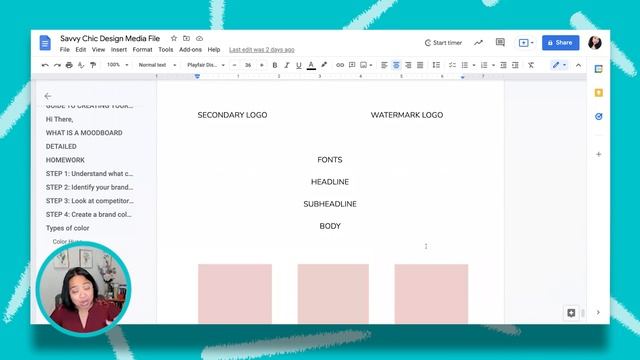This screenshot has width=640, height=360.
Task: Open the View menu
Action: 98,49
